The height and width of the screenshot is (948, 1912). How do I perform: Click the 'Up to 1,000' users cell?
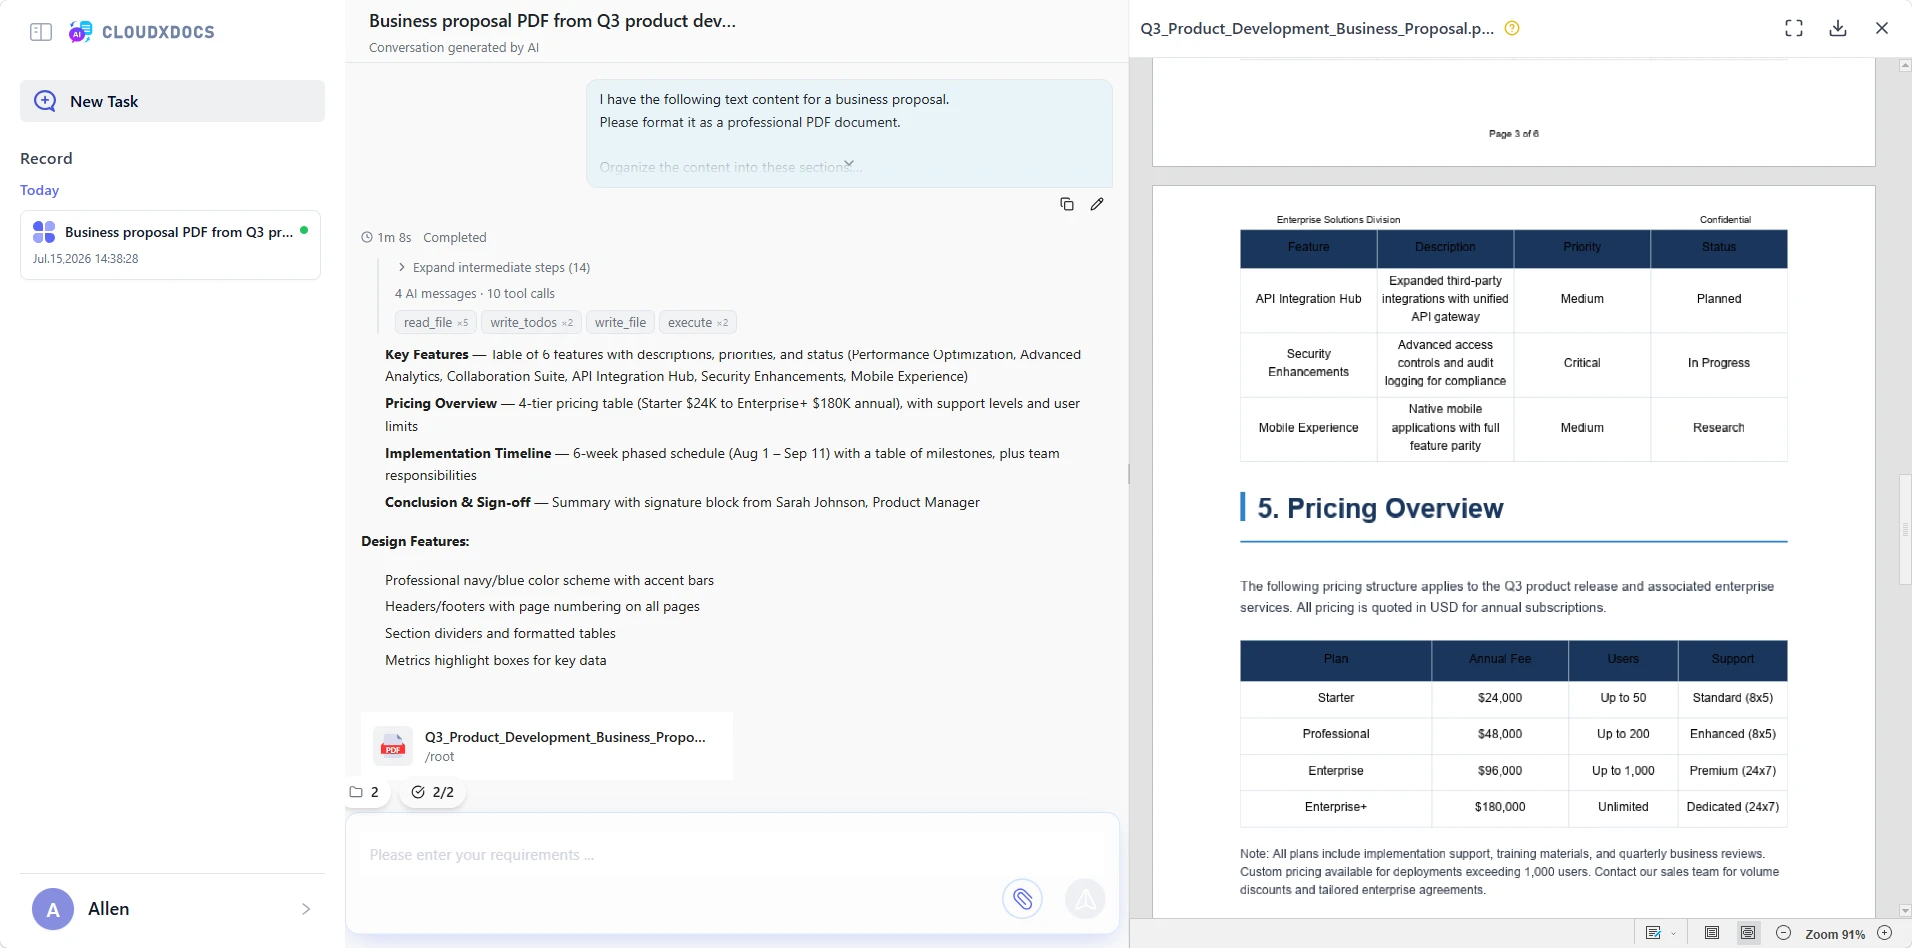[1623, 771]
